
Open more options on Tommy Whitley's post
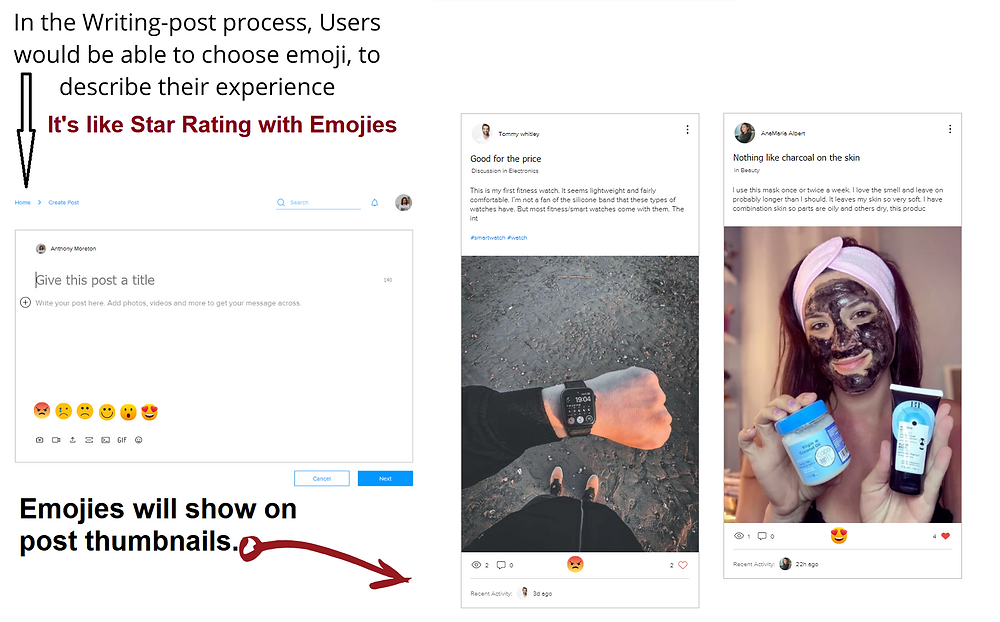click(x=688, y=130)
